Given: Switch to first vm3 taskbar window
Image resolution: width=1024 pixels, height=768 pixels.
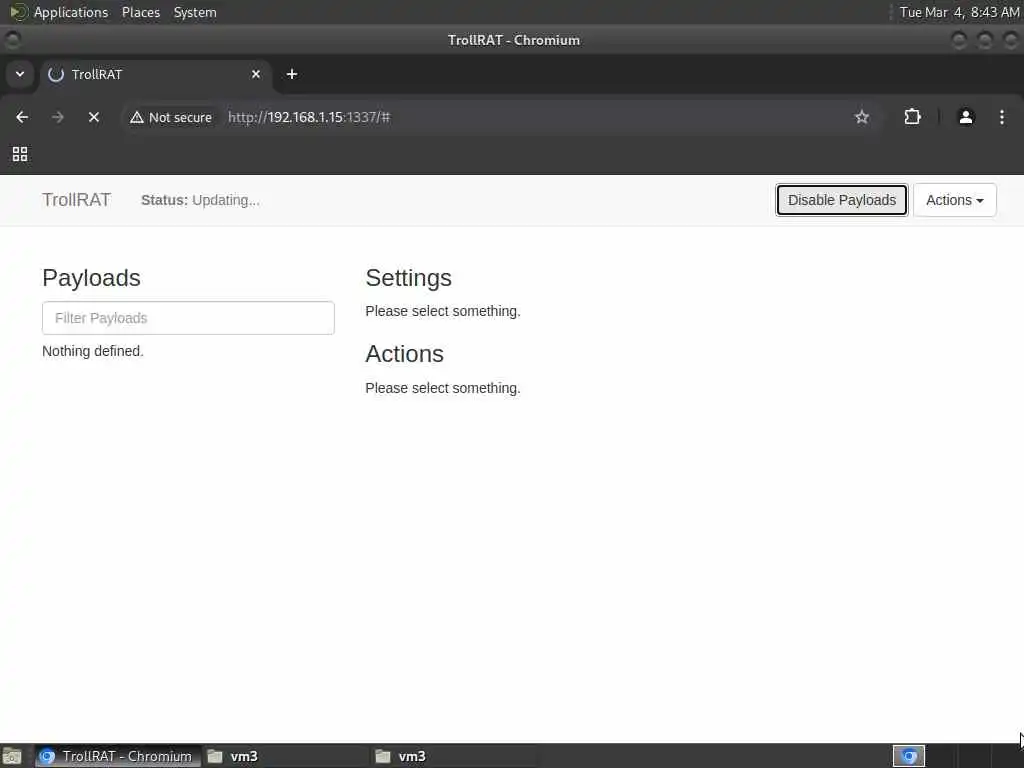Looking at the screenshot, I should 285,756.
